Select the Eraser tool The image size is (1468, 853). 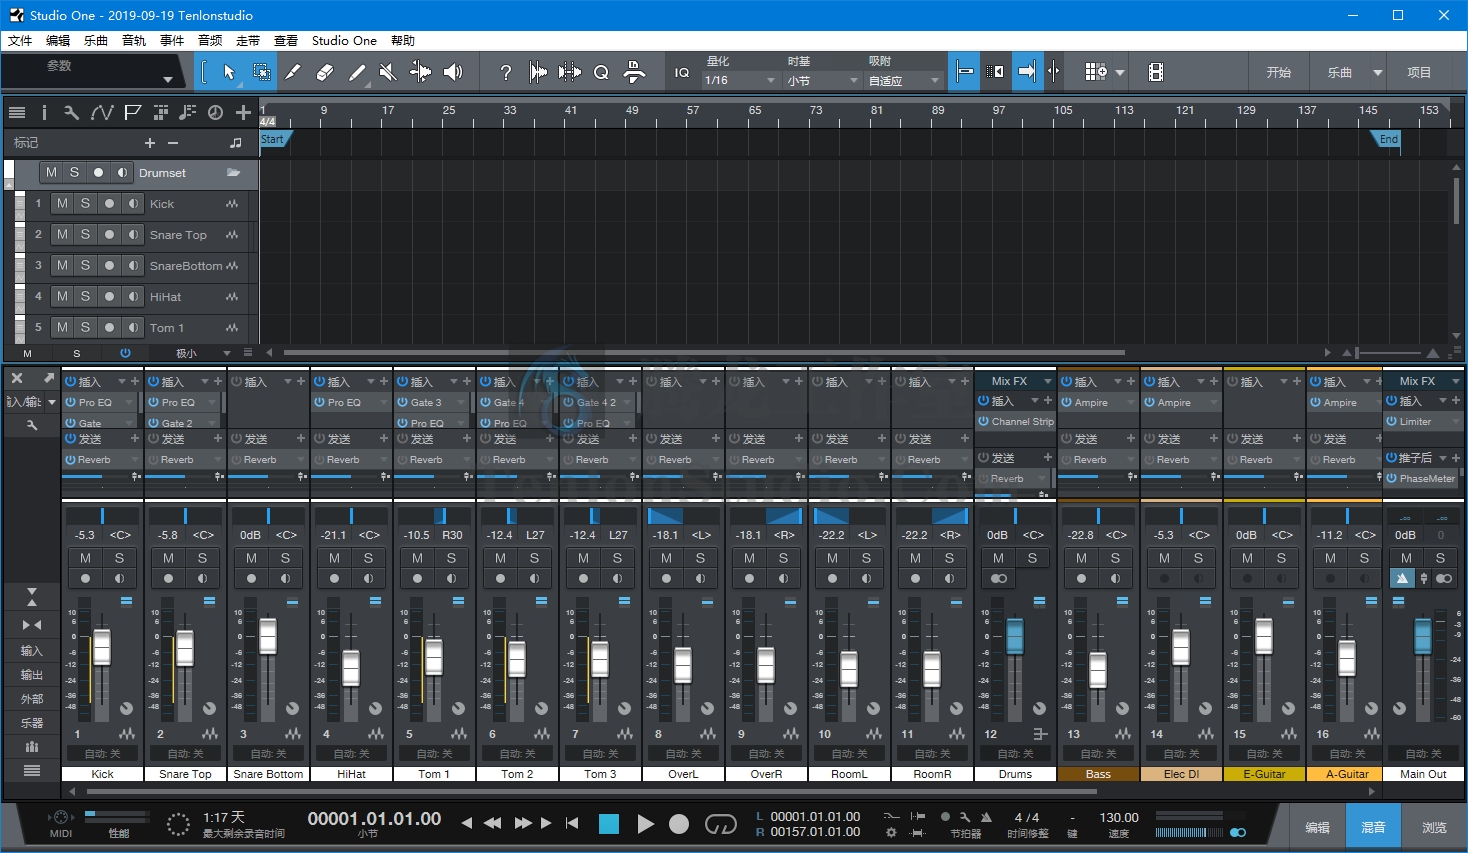pyautogui.click(x=325, y=72)
